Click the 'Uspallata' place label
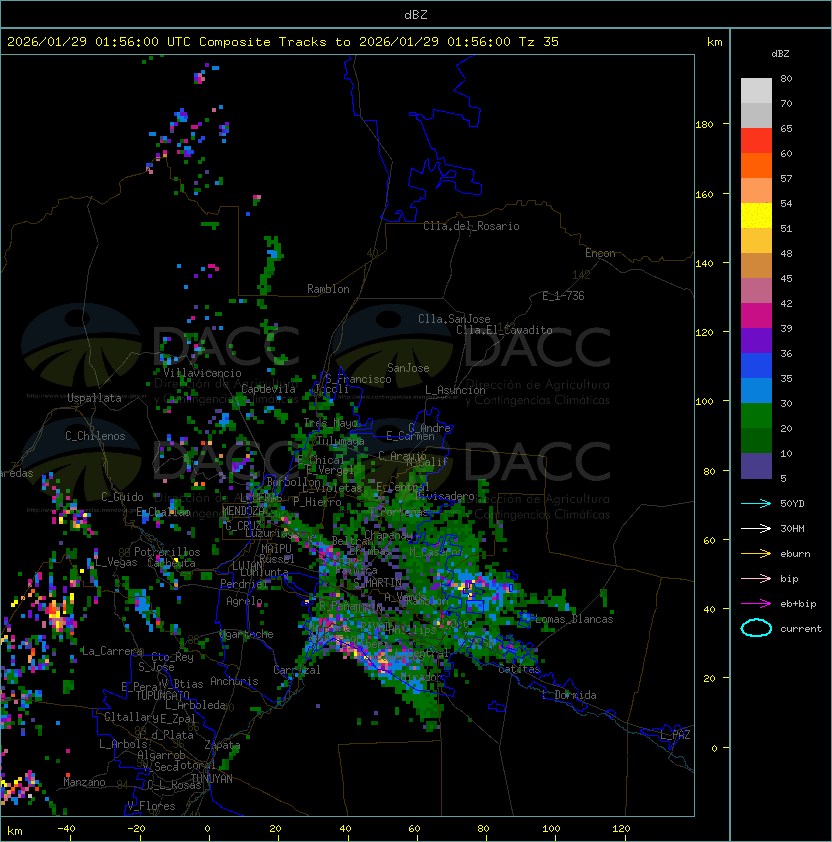The image size is (832, 842). pos(94,398)
